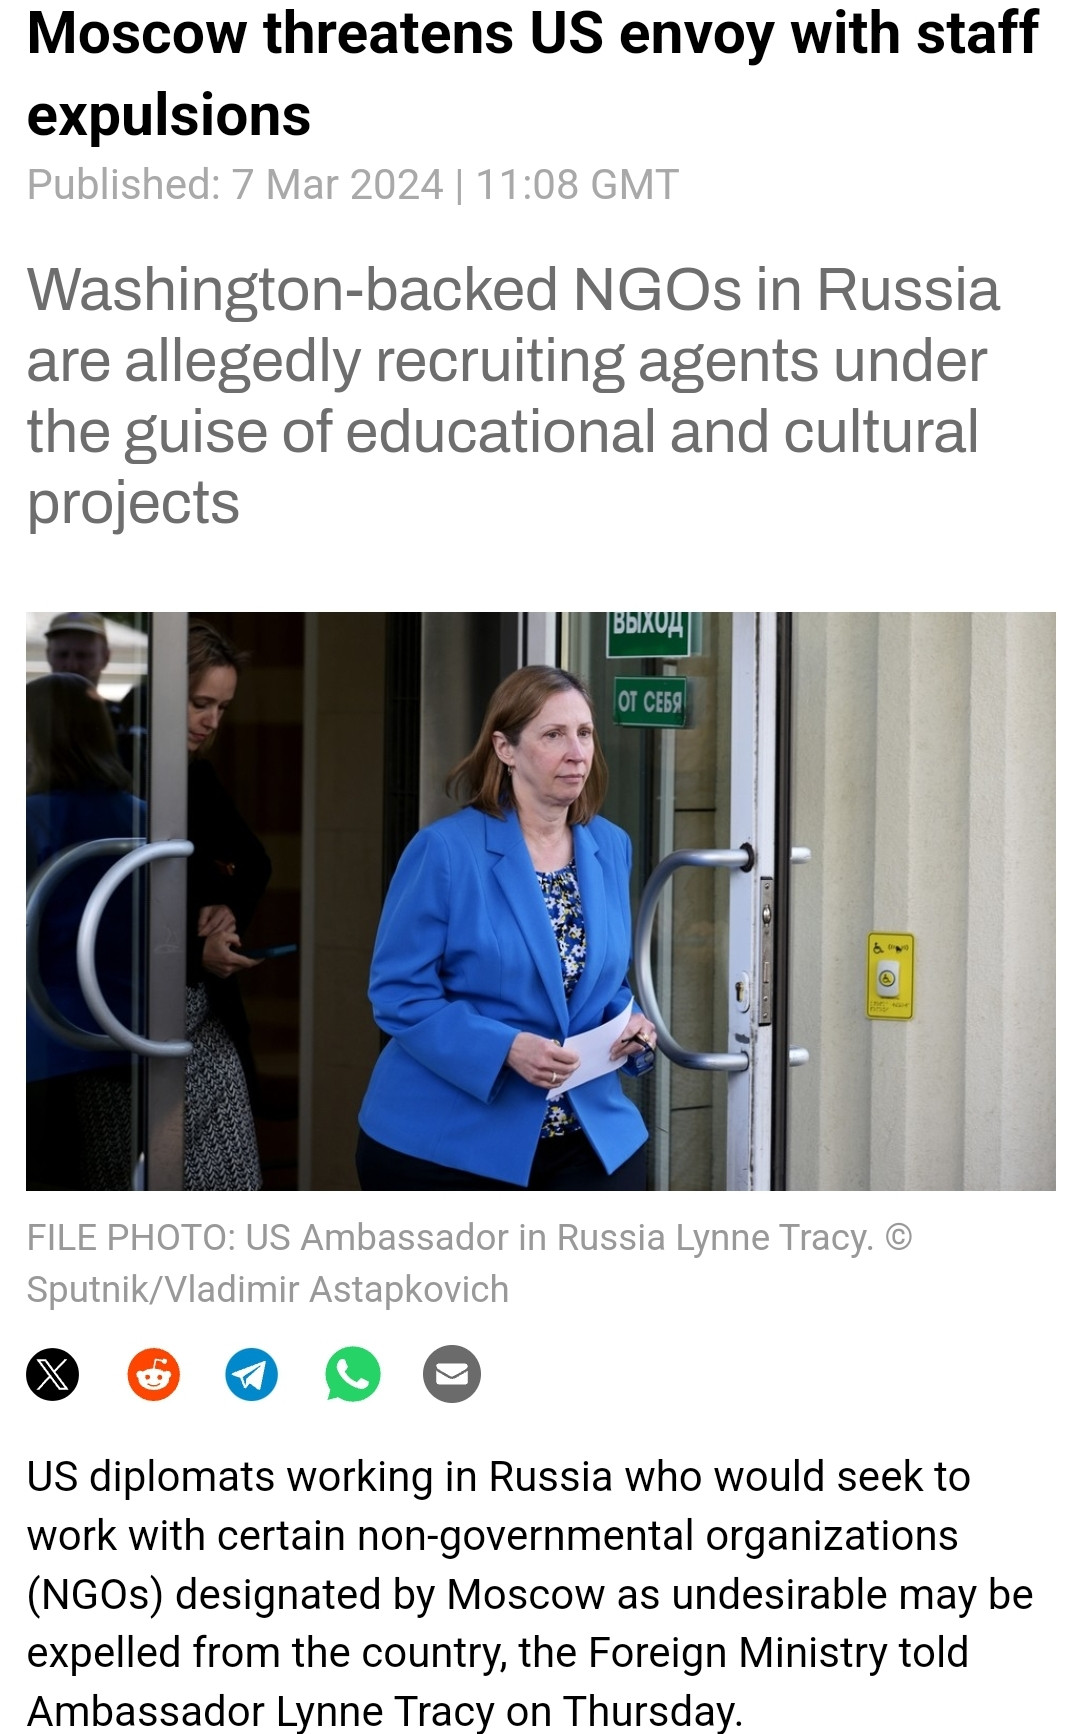Send the article by email icon
Screen dimensions: 1080x1734
pyautogui.click(x=452, y=1374)
